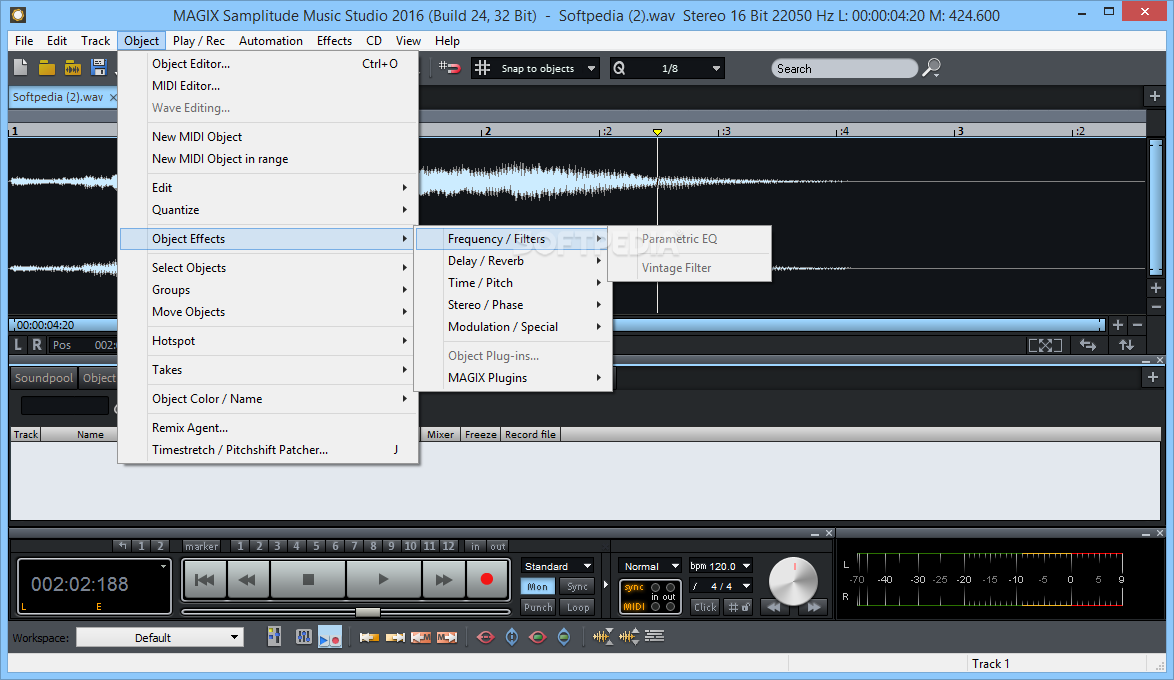Click the Freeze column header

[x=481, y=434]
